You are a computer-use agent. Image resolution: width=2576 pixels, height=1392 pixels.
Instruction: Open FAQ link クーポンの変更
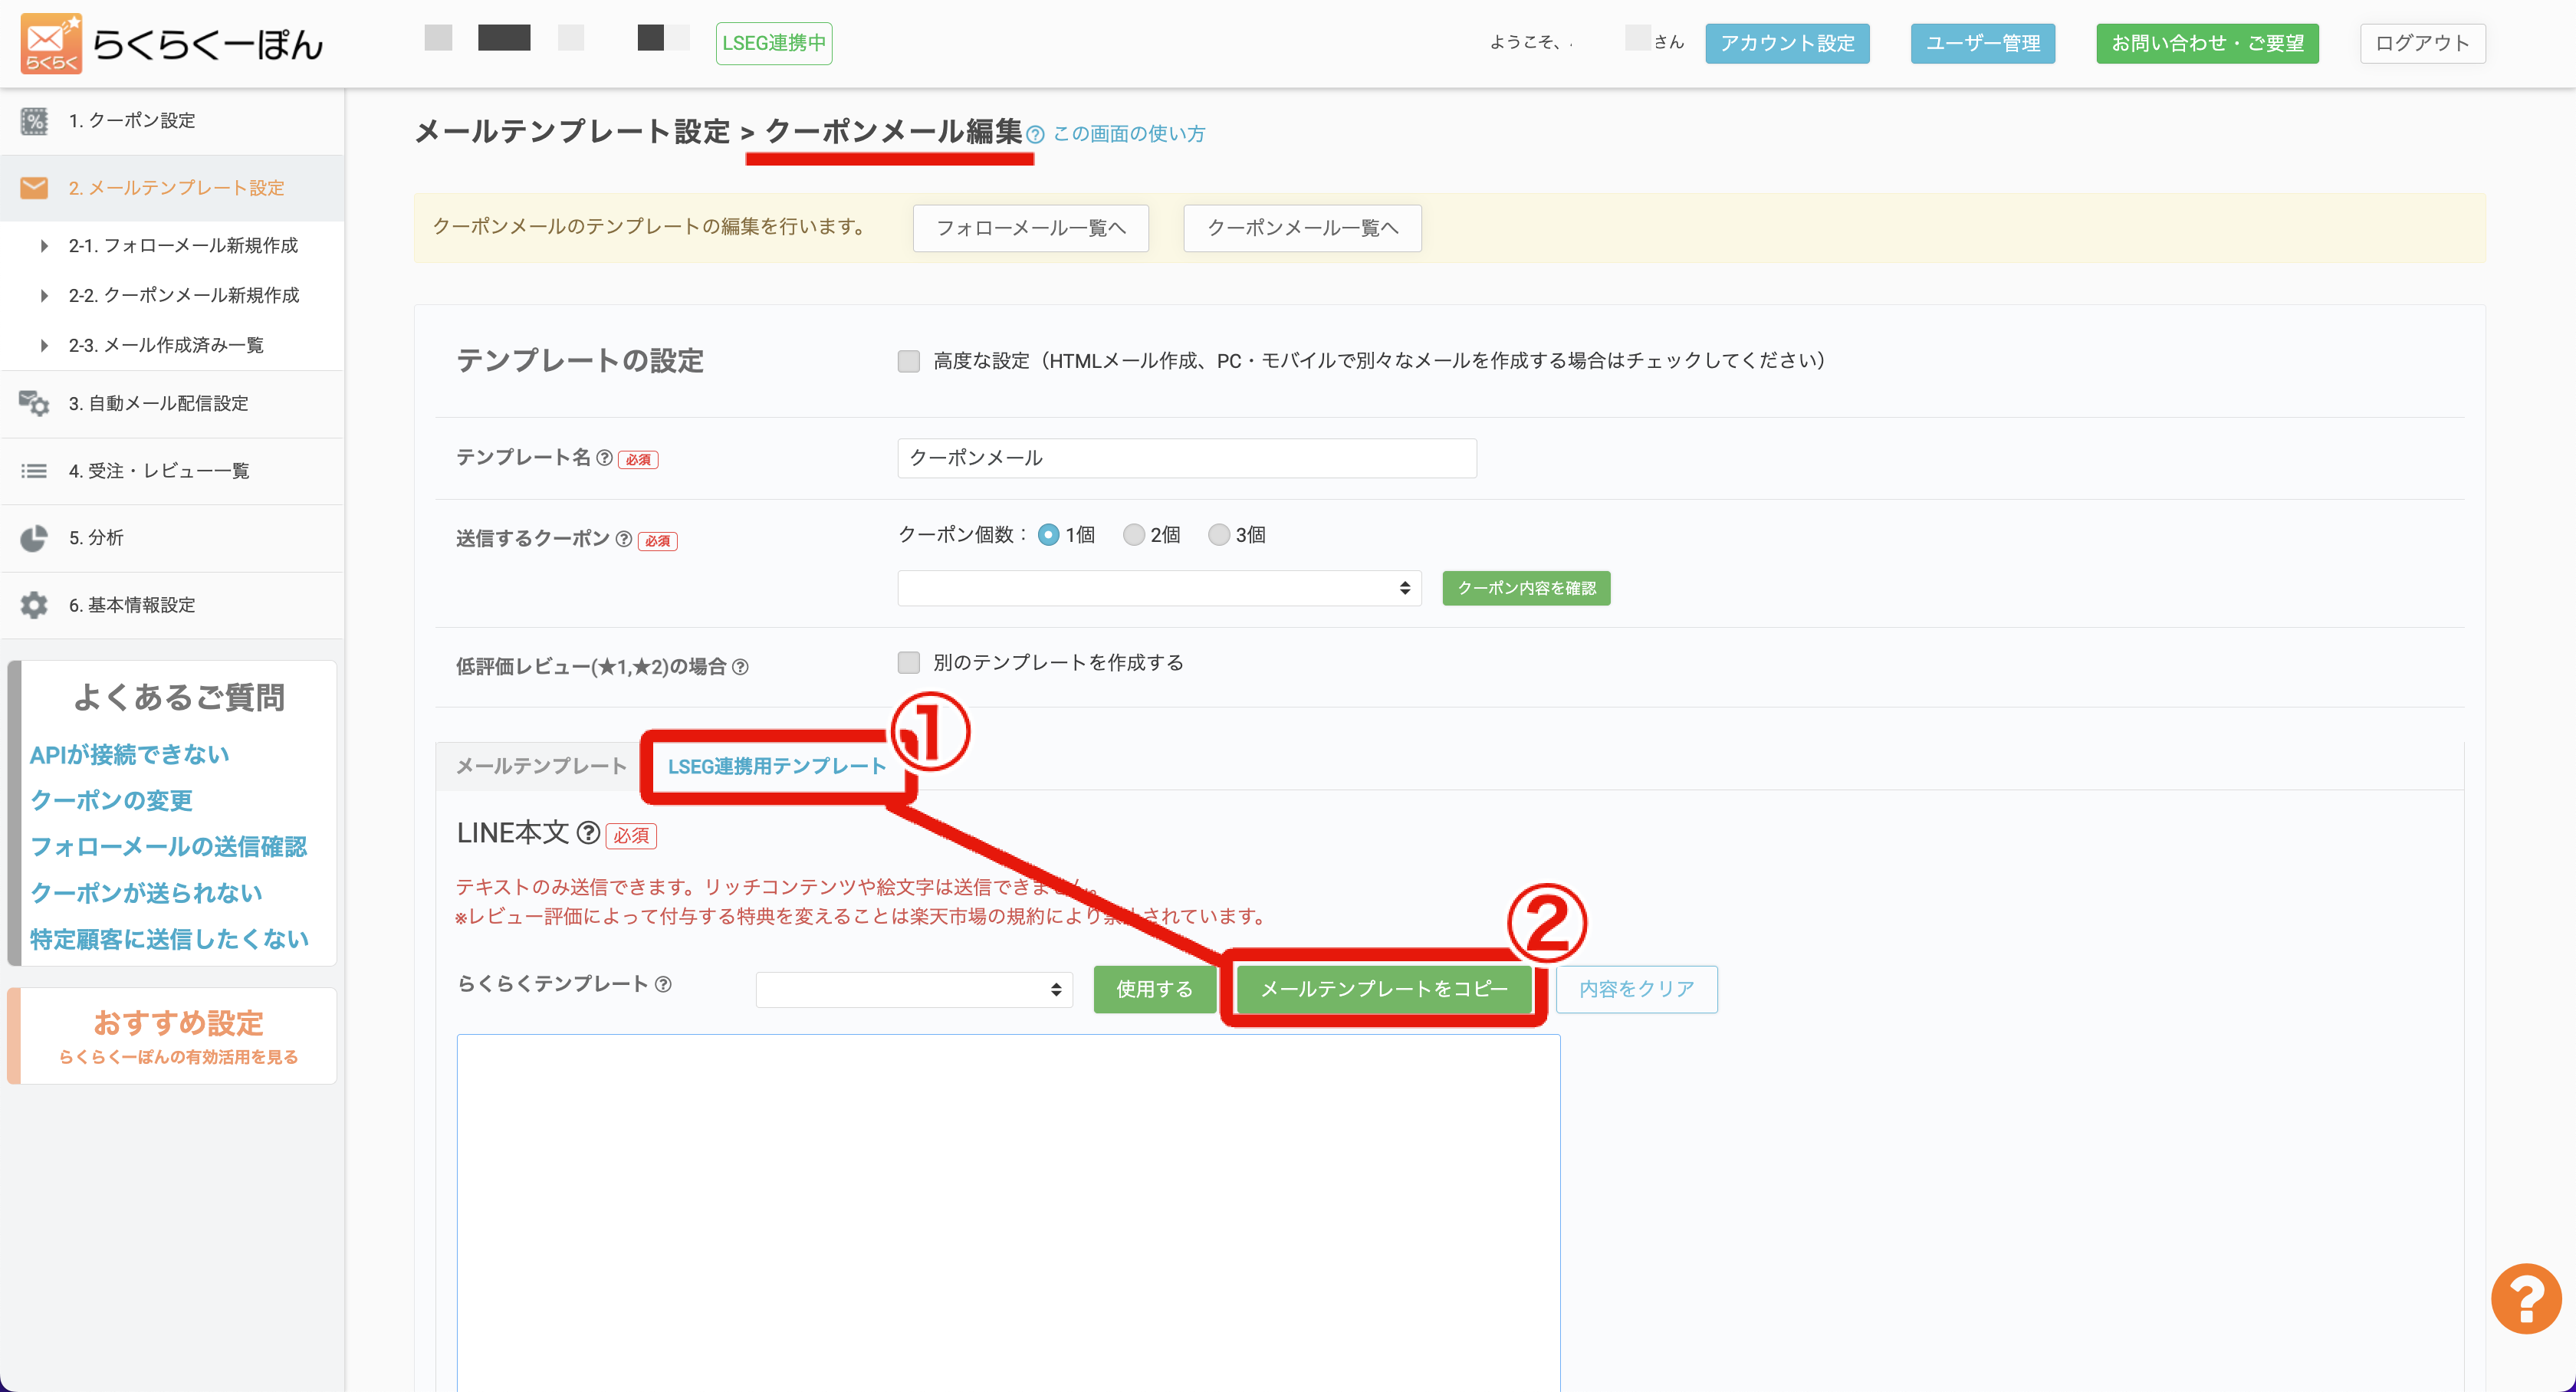click(111, 801)
